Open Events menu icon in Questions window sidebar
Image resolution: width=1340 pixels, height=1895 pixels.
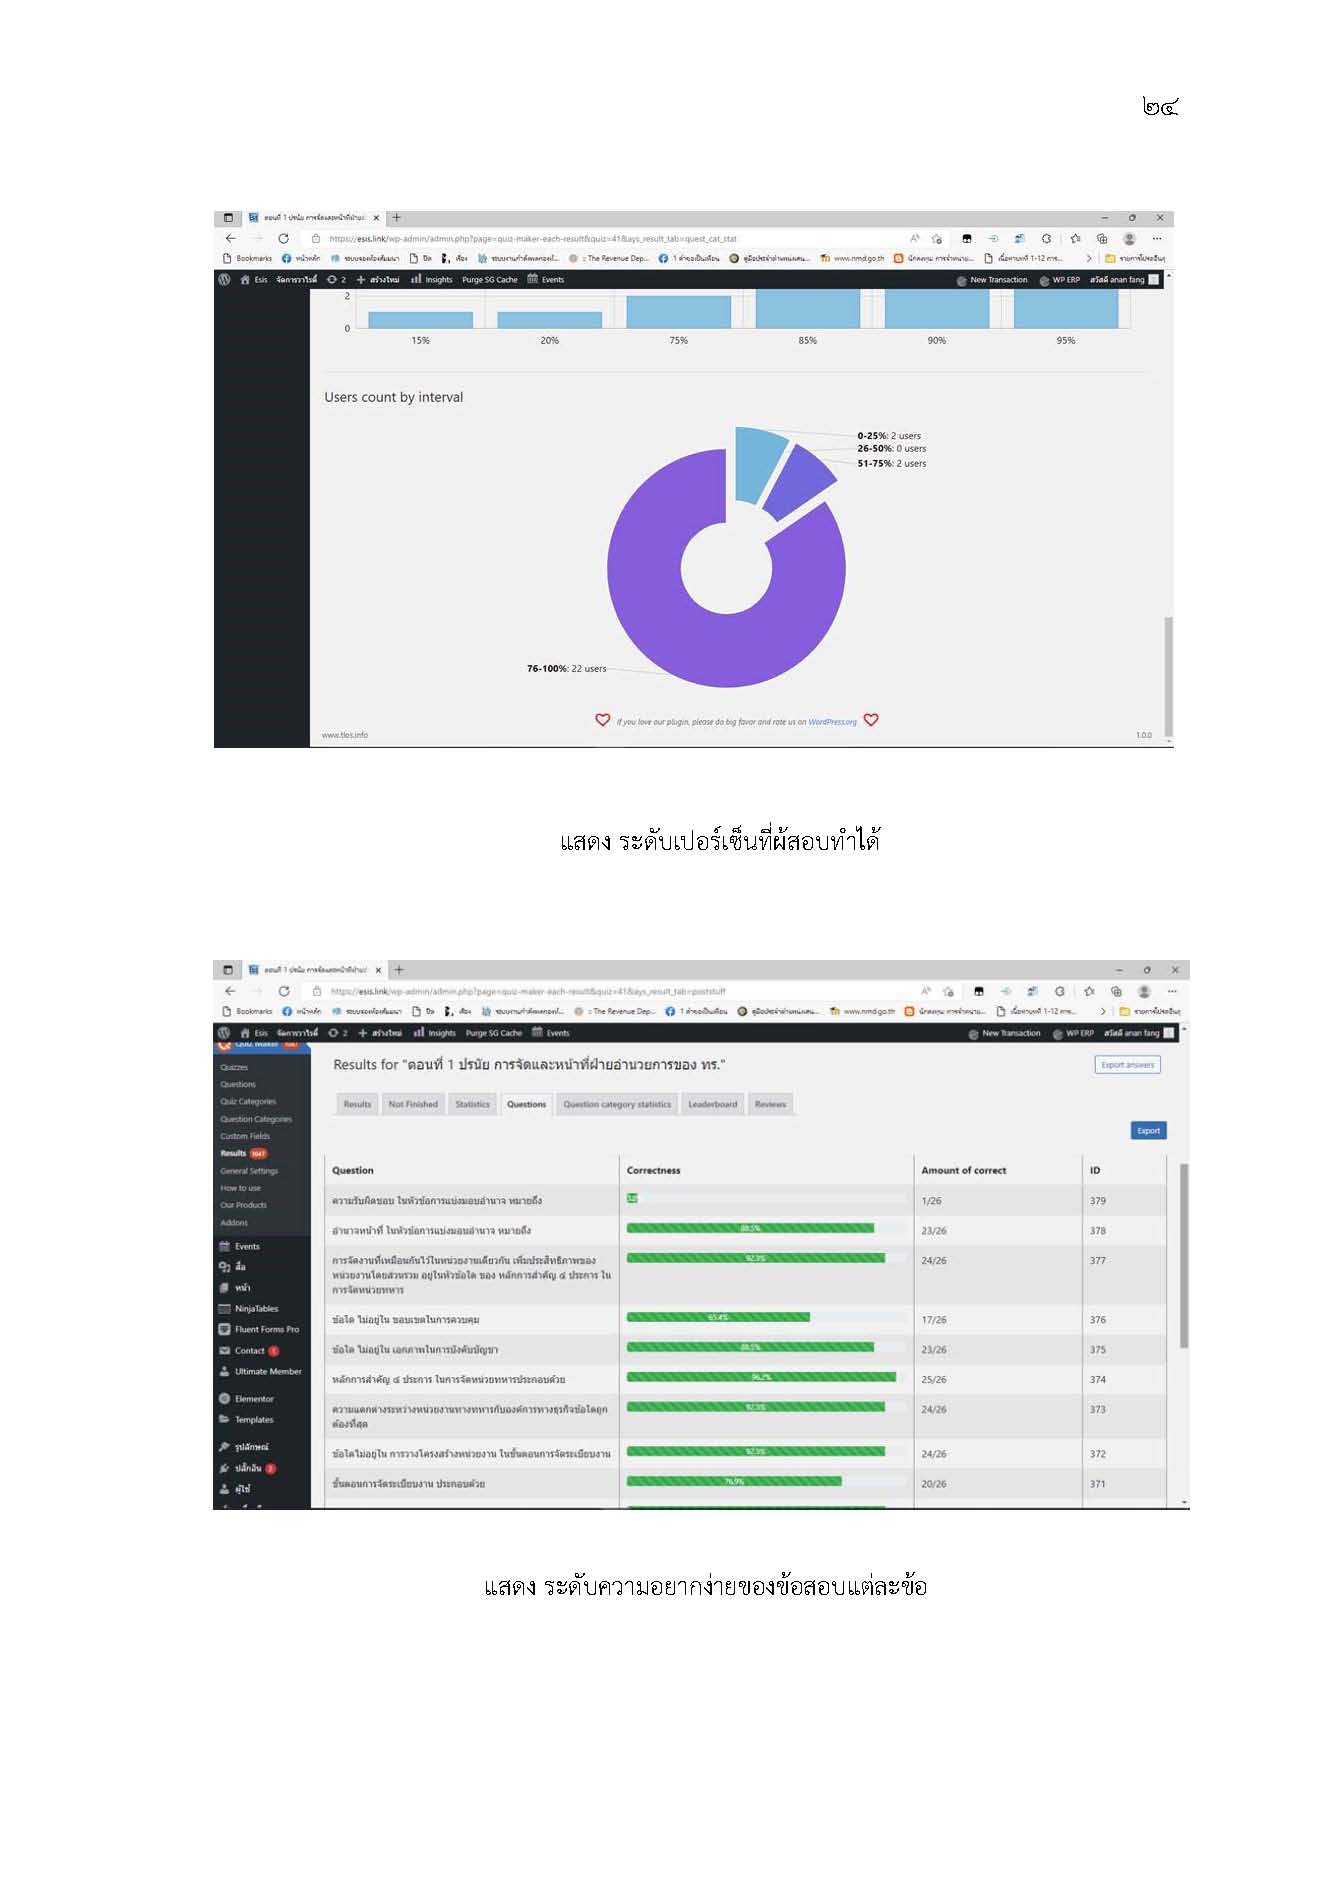coord(224,1246)
